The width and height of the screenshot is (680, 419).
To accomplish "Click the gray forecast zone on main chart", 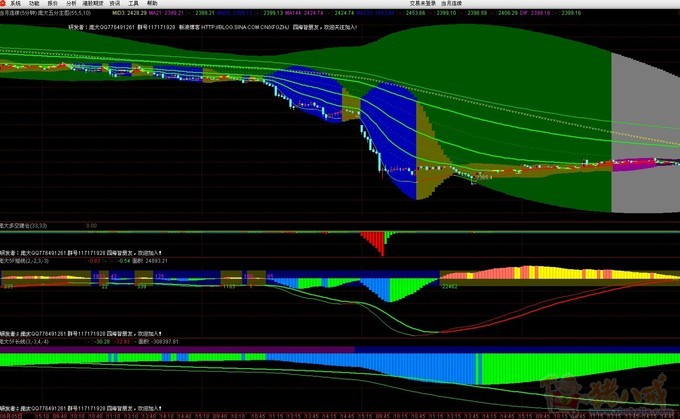I will coord(645,132).
